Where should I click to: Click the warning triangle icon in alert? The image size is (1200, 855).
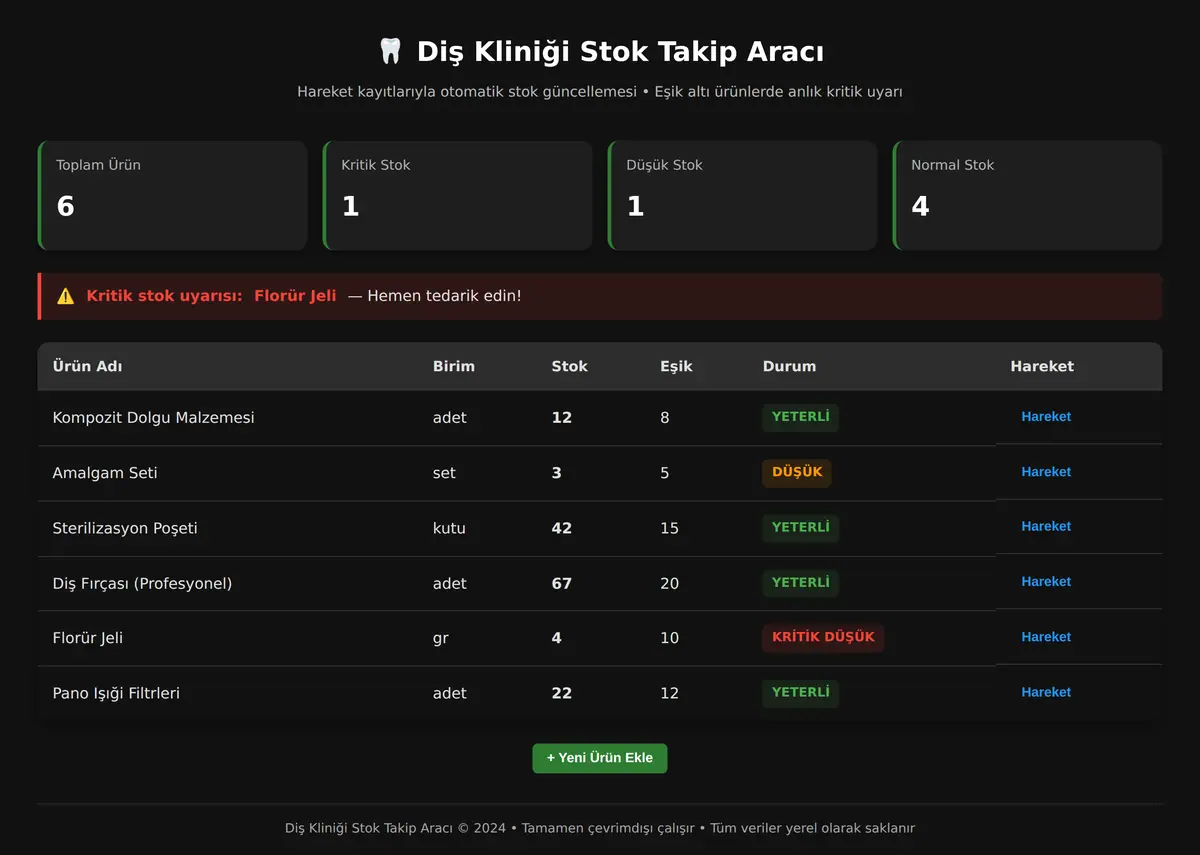point(66,296)
